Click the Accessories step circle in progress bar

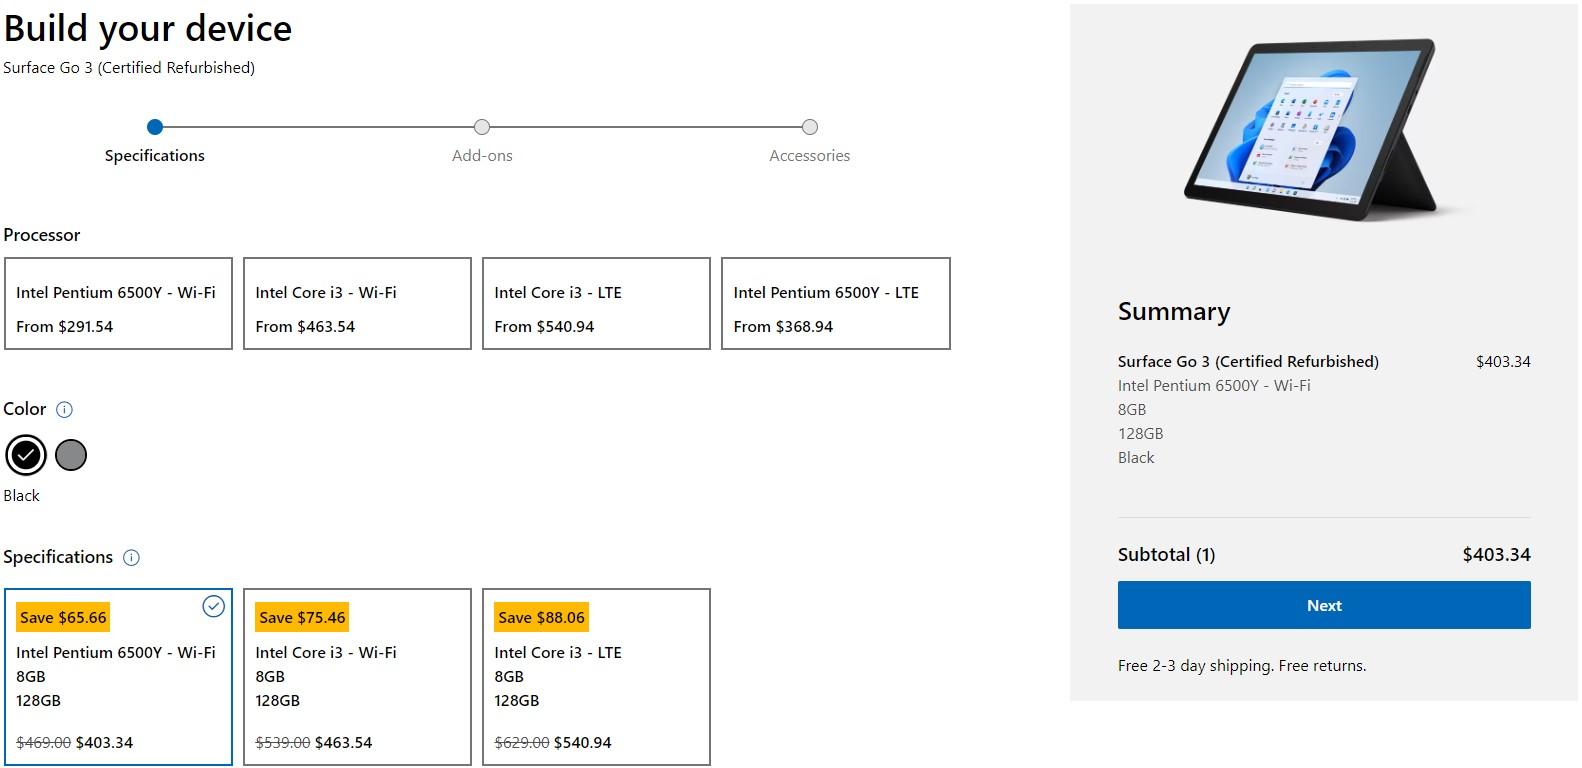point(810,127)
